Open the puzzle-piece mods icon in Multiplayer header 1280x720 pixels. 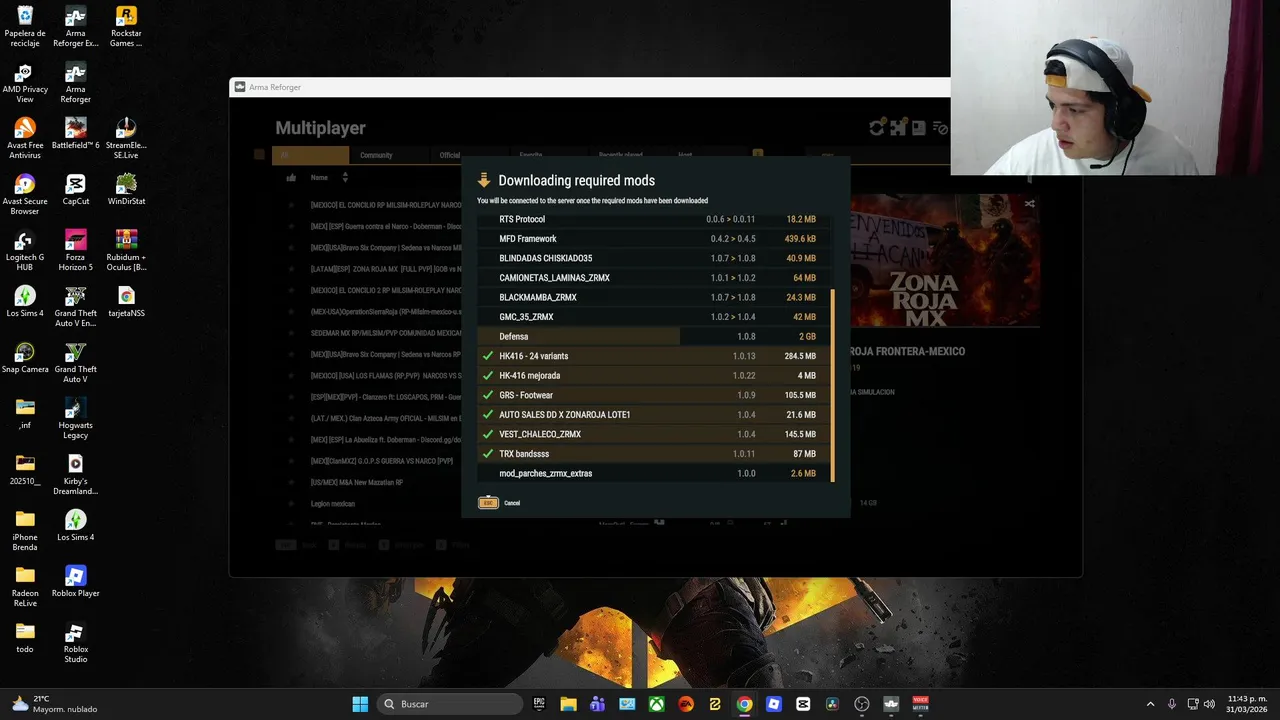click(898, 128)
